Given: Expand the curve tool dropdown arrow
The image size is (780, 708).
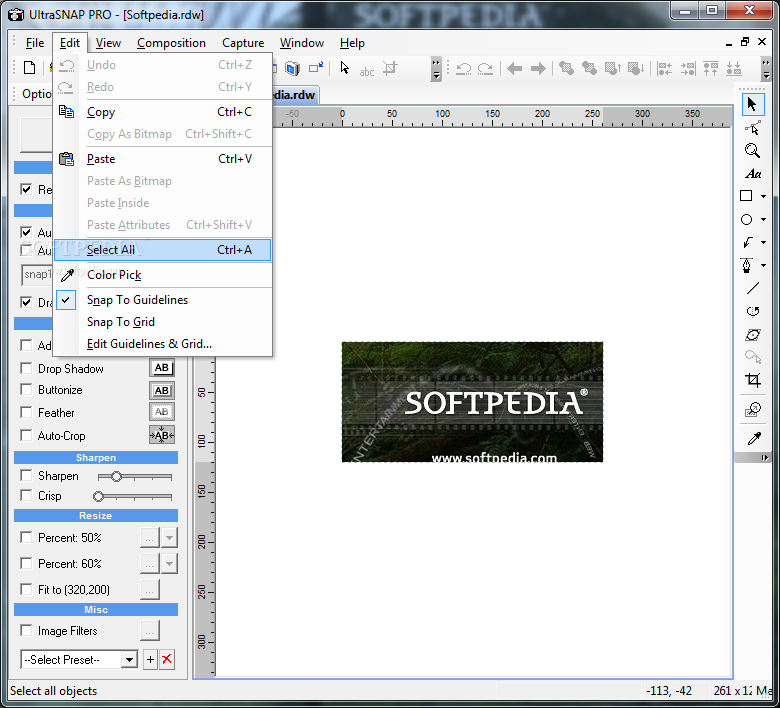Looking at the screenshot, I should click(763, 242).
